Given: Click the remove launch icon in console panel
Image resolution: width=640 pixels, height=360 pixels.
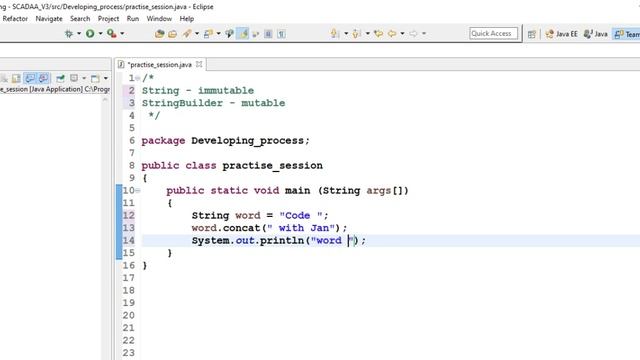Looking at the screenshot, I should [4, 78].
